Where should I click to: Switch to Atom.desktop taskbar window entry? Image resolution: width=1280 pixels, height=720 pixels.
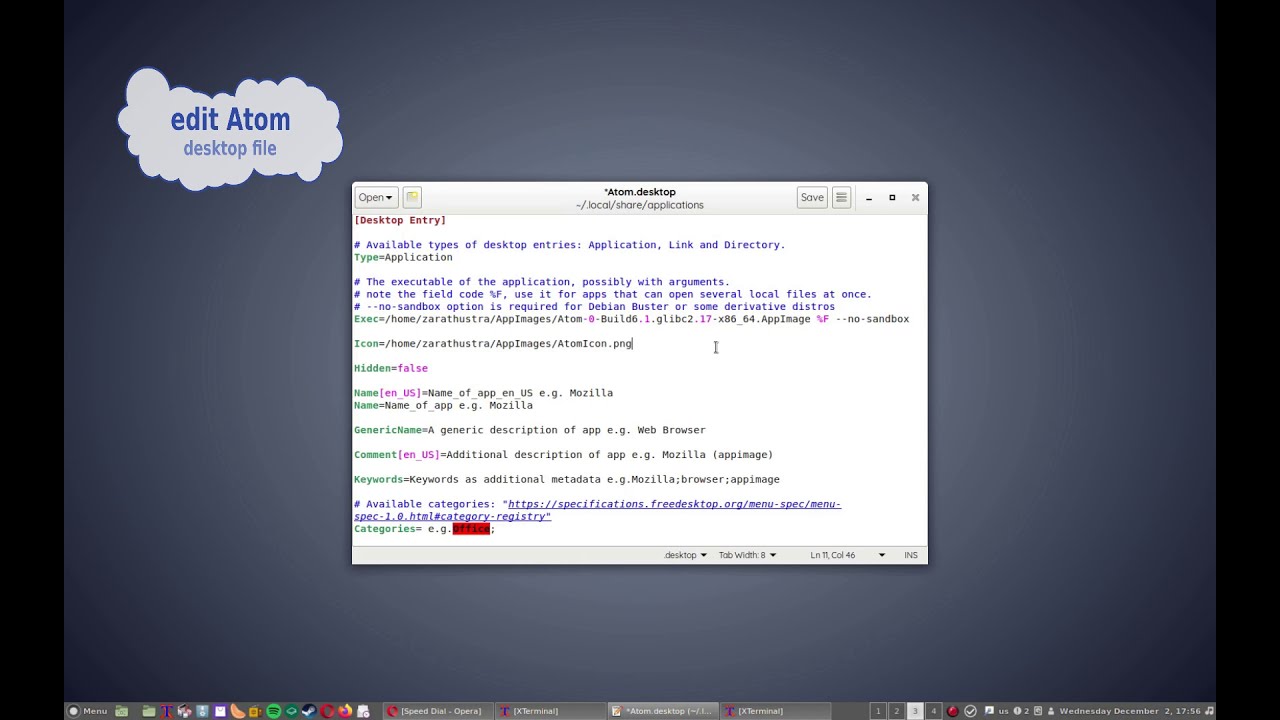tap(662, 711)
